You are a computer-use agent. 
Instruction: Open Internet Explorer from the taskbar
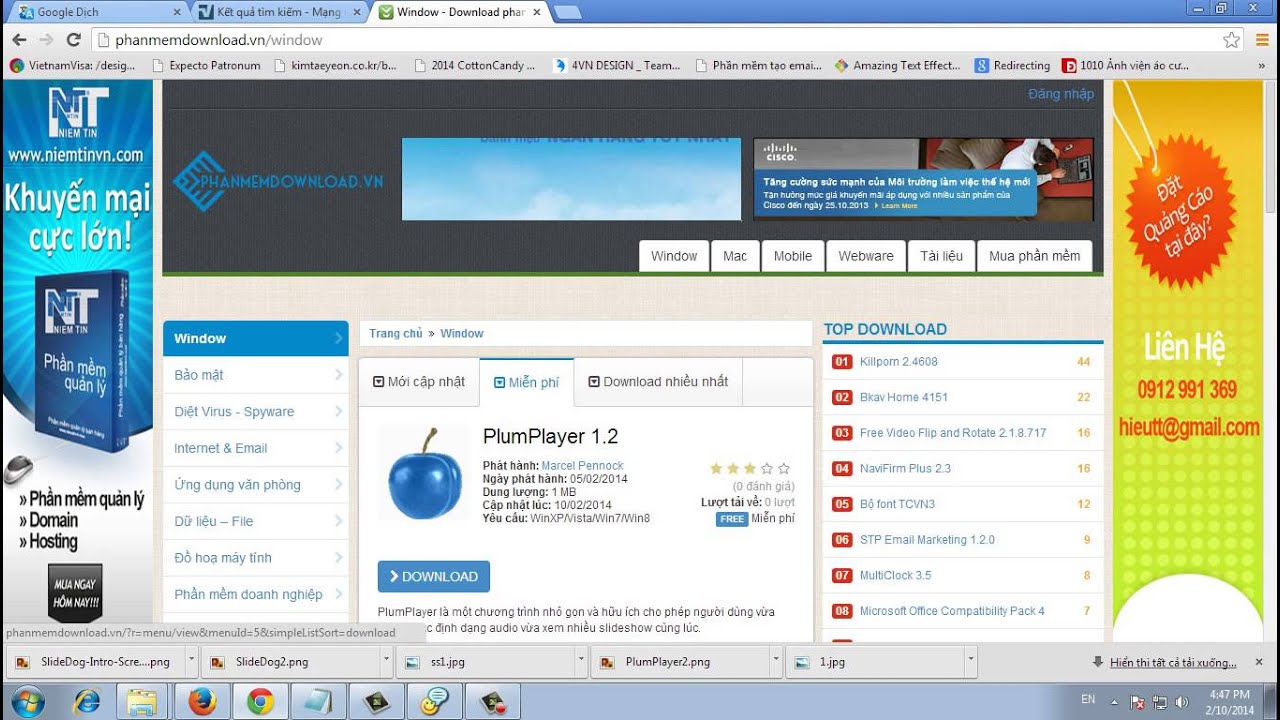pyautogui.click(x=87, y=702)
